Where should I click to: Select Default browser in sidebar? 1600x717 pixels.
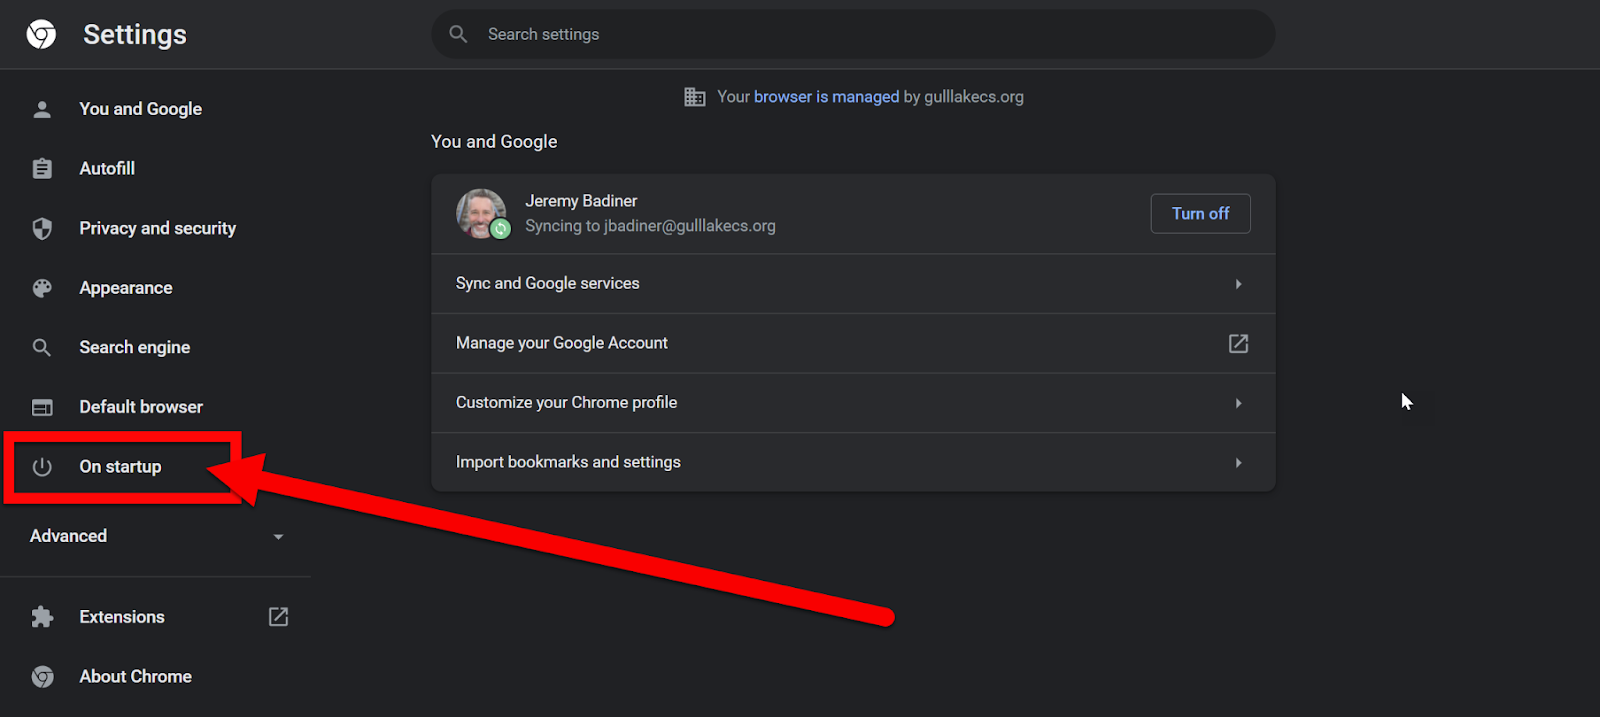point(141,407)
